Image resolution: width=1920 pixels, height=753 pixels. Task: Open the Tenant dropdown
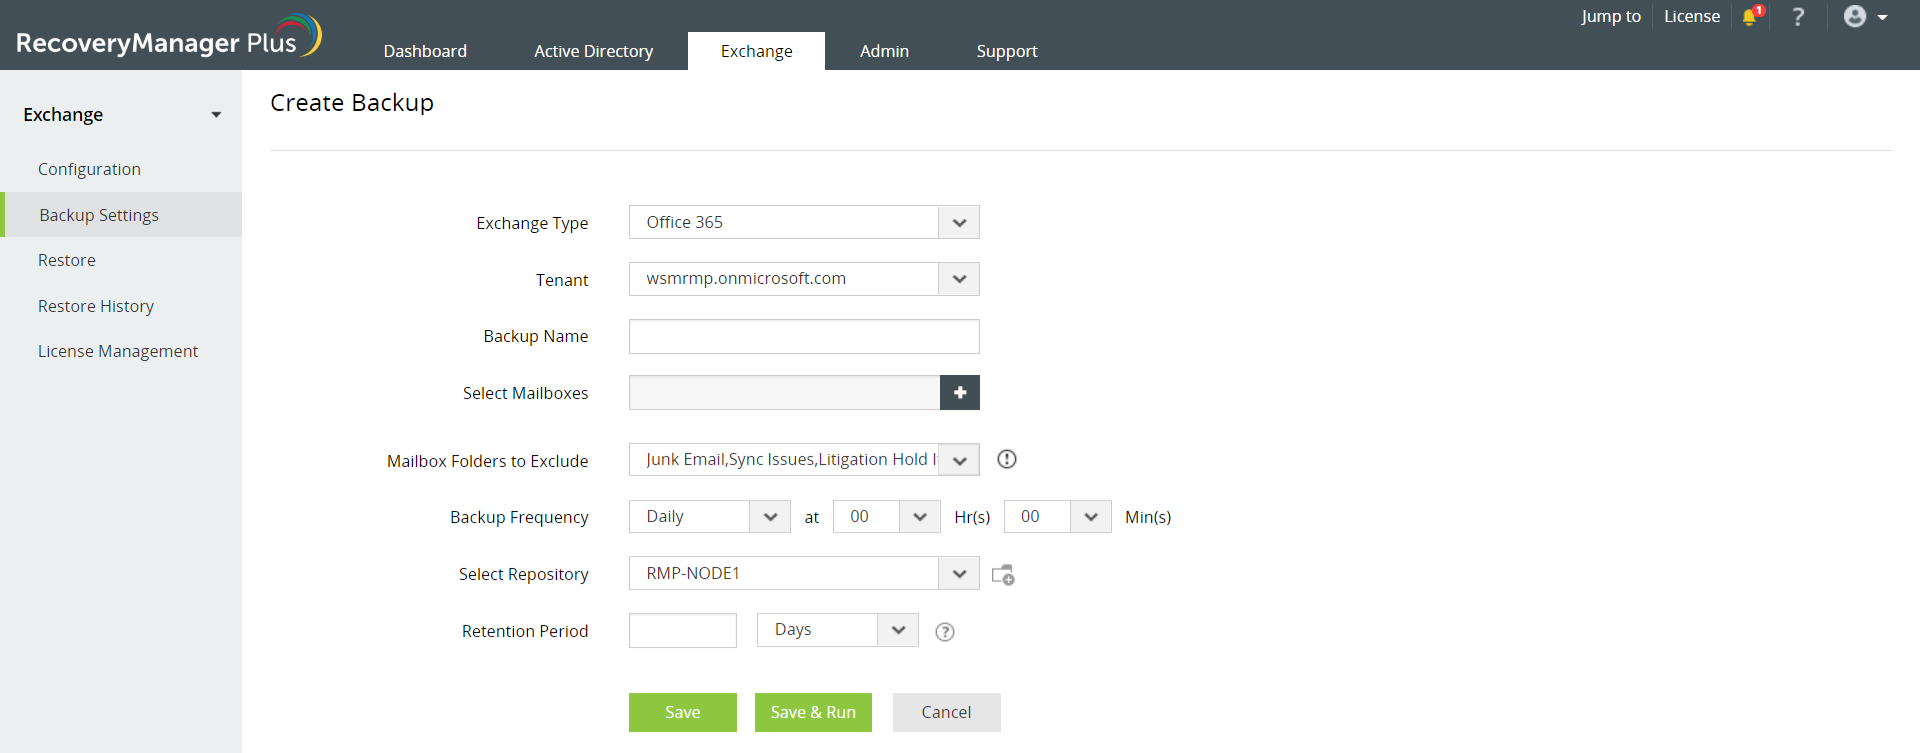pos(804,279)
